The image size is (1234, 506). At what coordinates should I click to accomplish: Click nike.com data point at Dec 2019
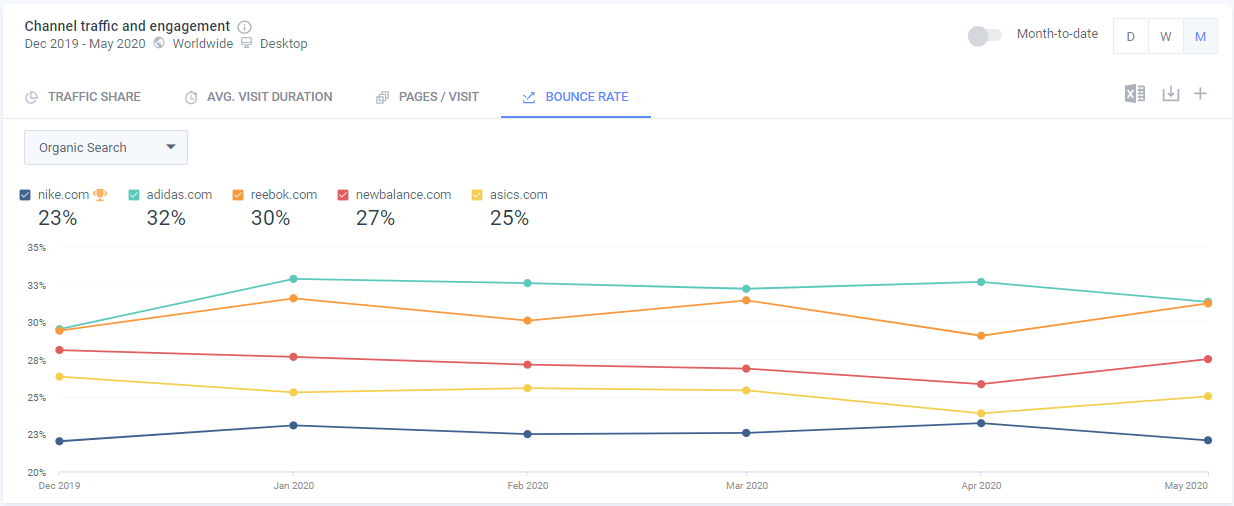tap(59, 441)
